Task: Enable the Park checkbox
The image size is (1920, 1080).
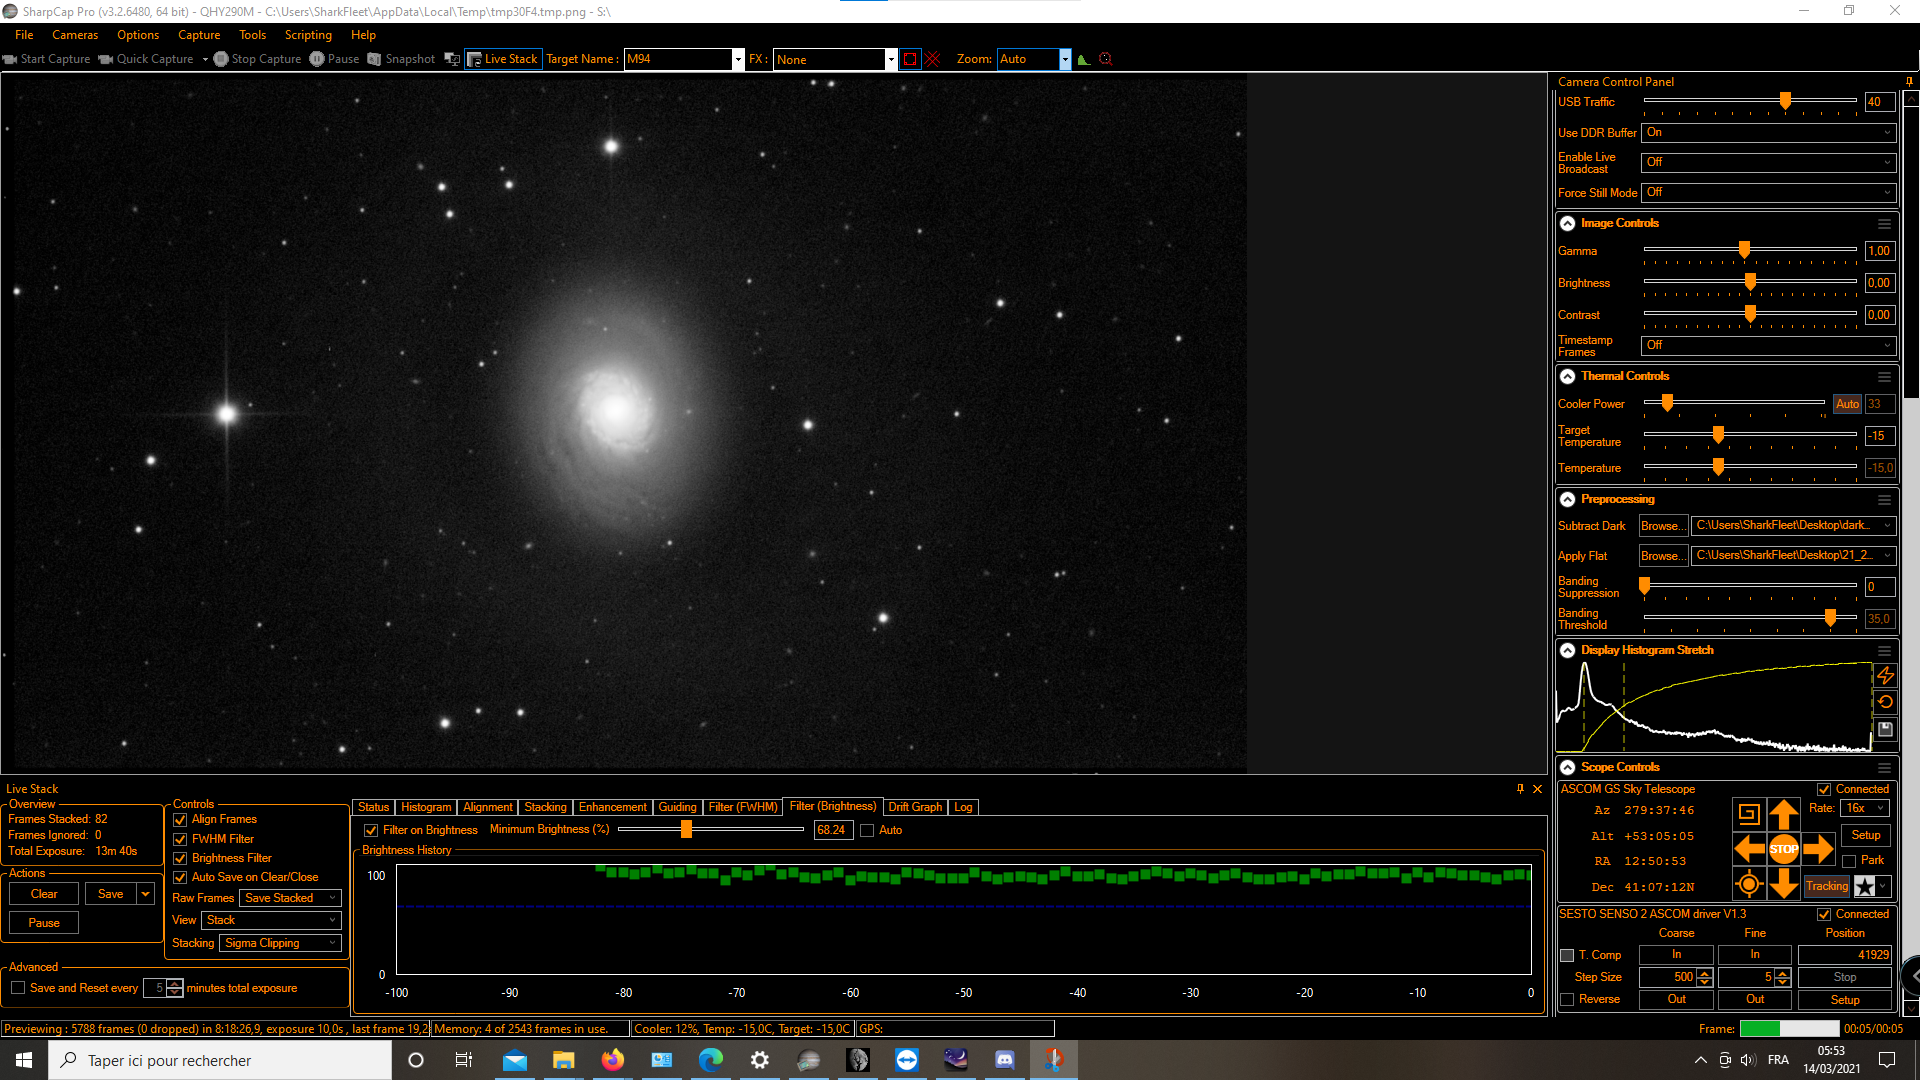Action: (1849, 861)
